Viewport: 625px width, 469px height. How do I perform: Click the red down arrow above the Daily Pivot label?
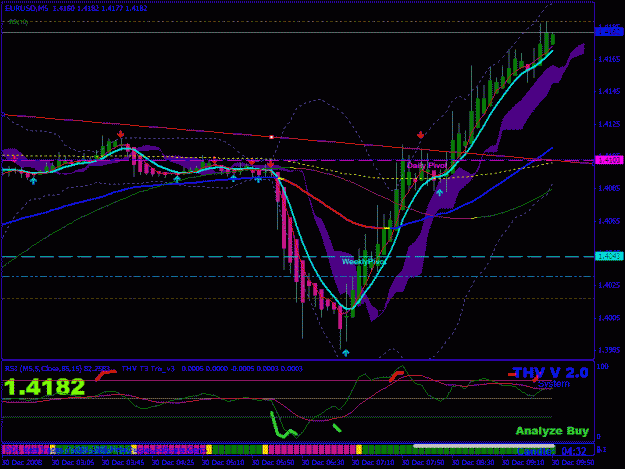click(421, 135)
